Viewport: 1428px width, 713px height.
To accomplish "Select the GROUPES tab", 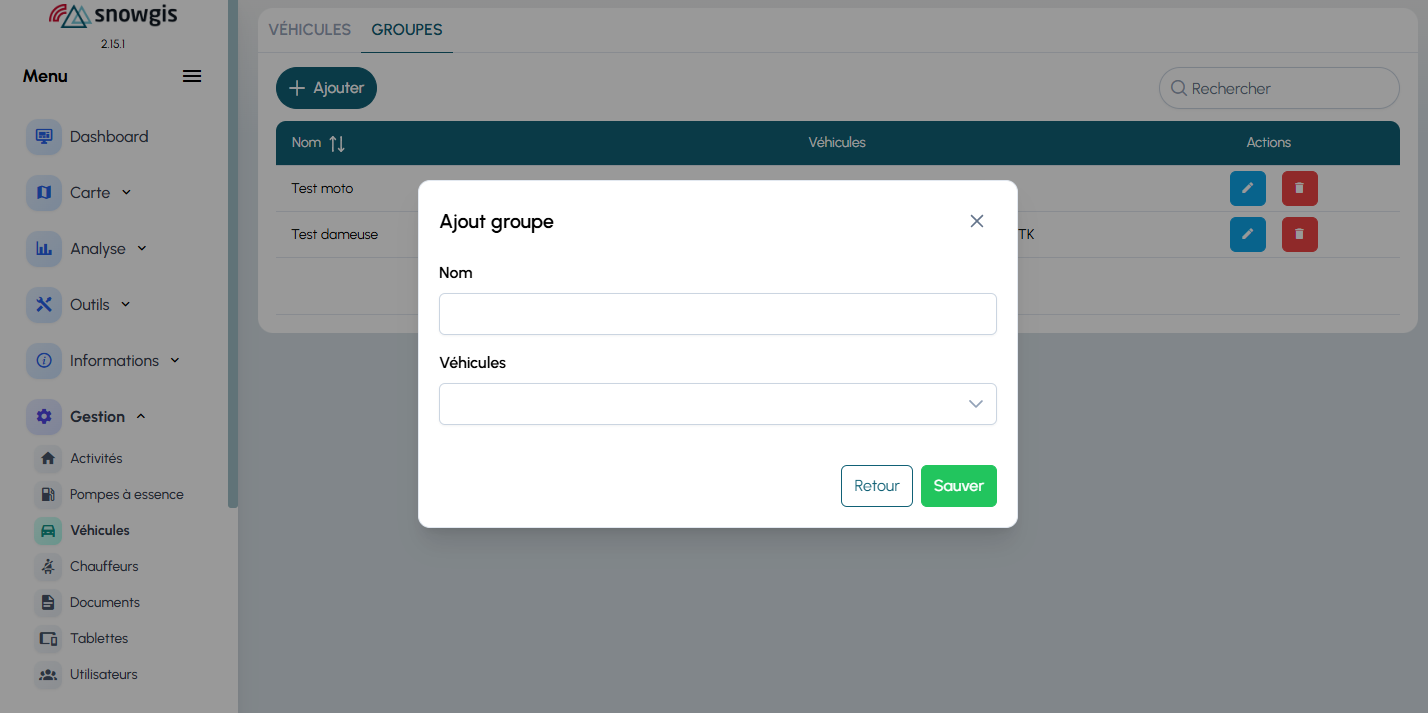I will [407, 30].
